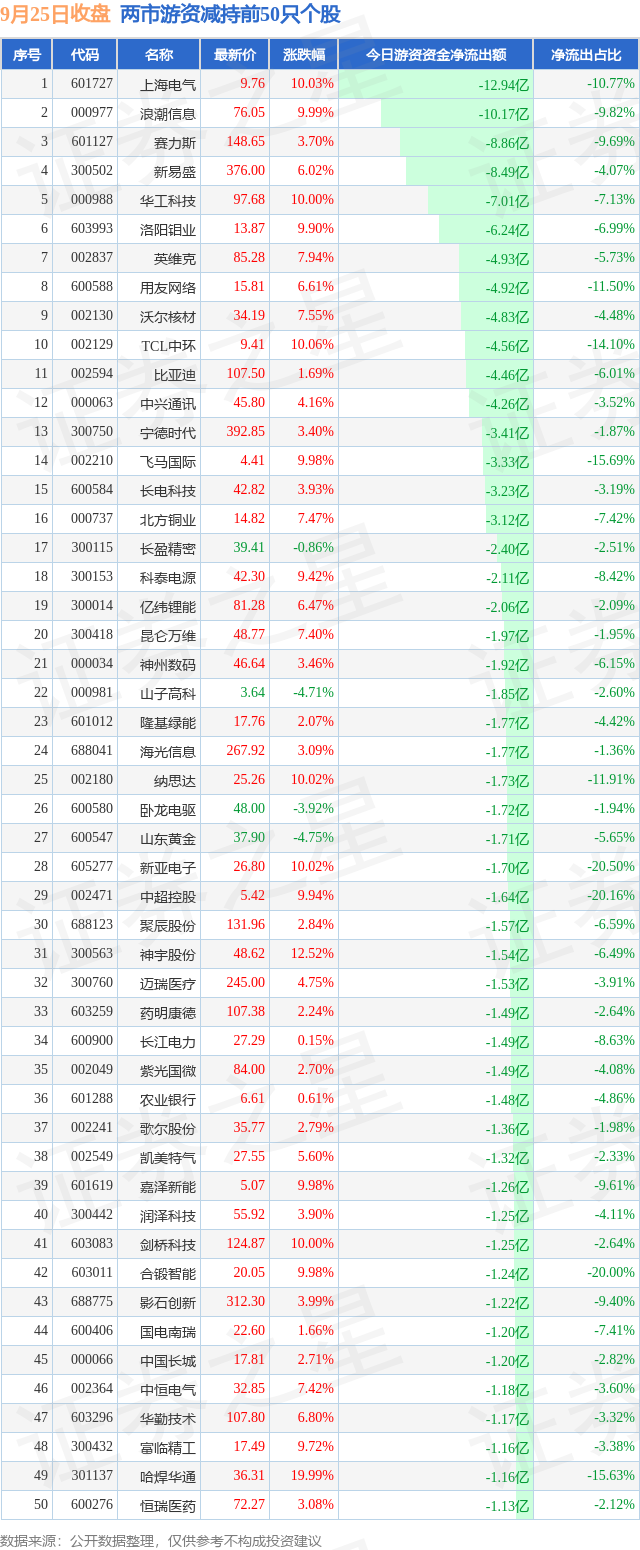
Task: Click 哈焊华通 change 19.99%
Action: point(313,1476)
